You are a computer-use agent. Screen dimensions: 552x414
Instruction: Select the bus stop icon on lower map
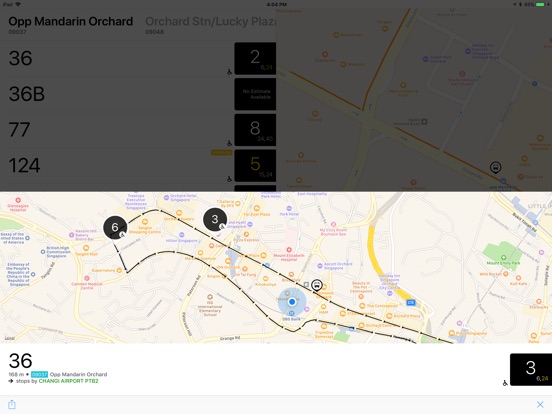tap(317, 285)
